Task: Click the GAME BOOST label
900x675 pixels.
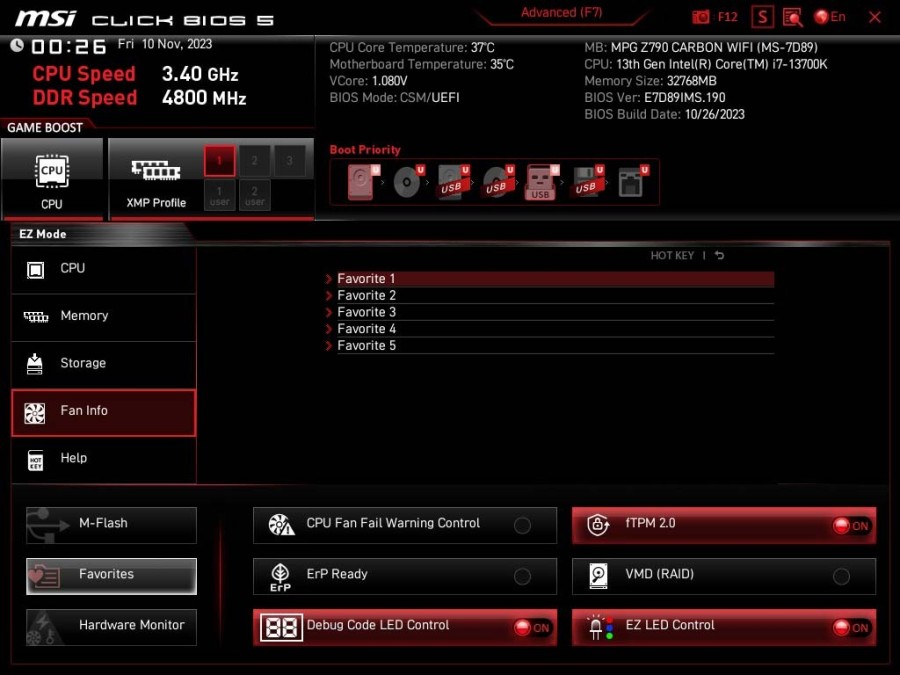Action: point(45,127)
